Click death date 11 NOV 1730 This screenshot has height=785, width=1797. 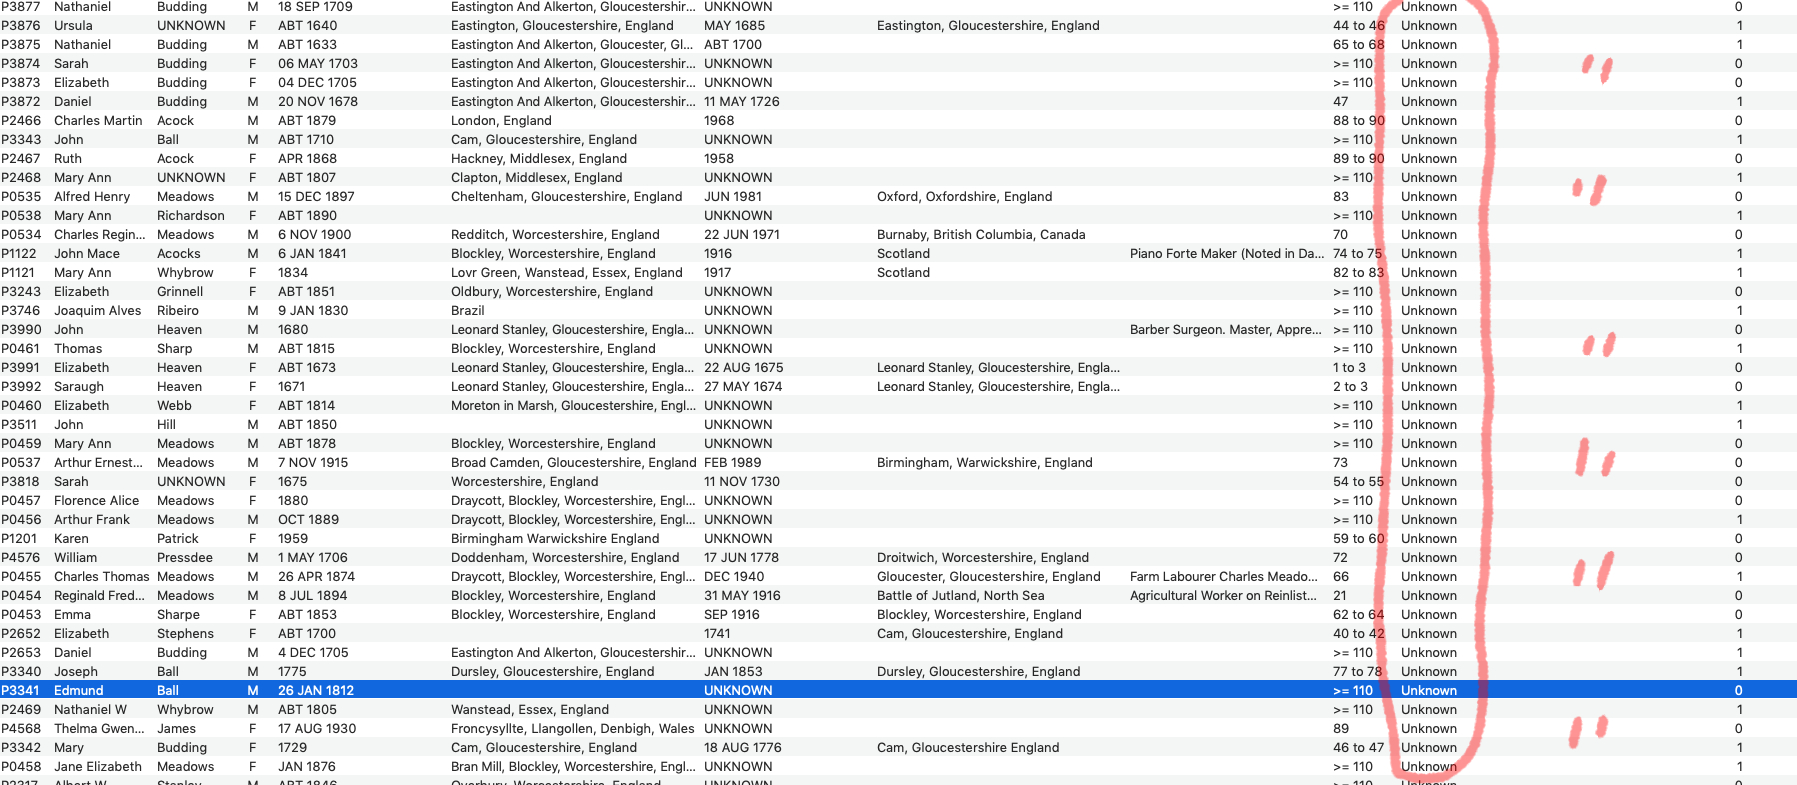click(x=742, y=482)
